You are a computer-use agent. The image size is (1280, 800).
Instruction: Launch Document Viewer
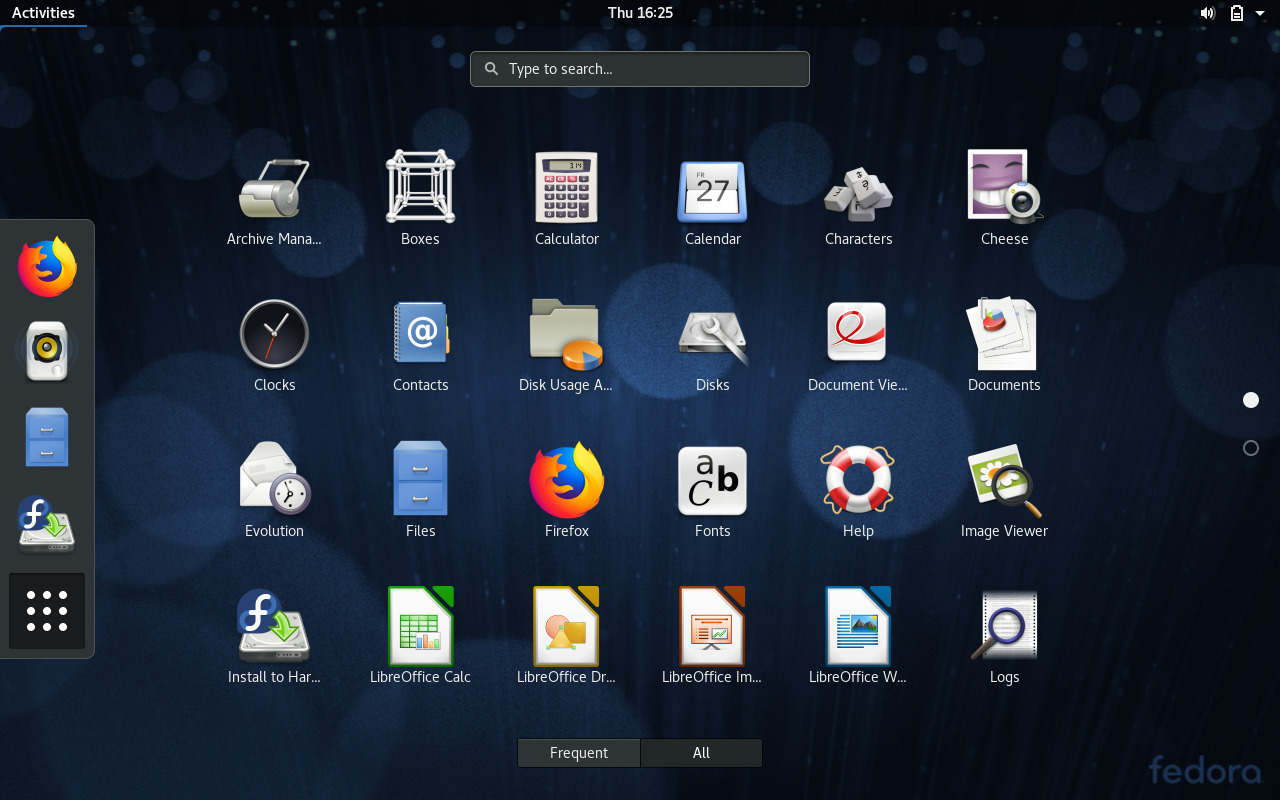858,334
